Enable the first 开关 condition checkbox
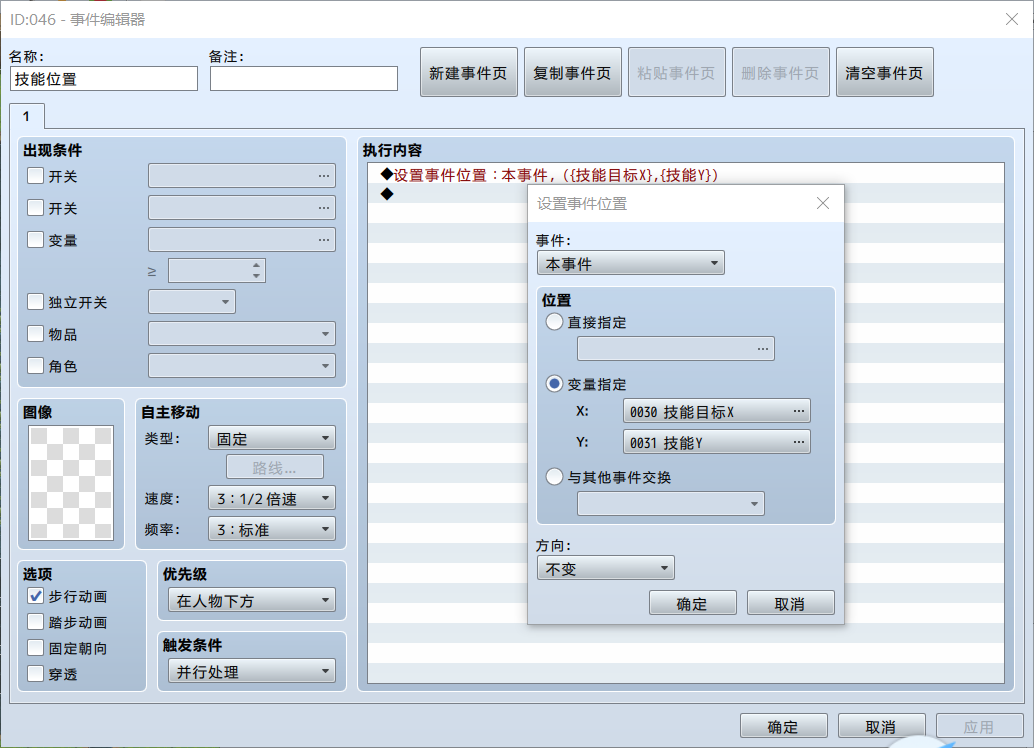This screenshot has height=748, width=1034. [36, 175]
